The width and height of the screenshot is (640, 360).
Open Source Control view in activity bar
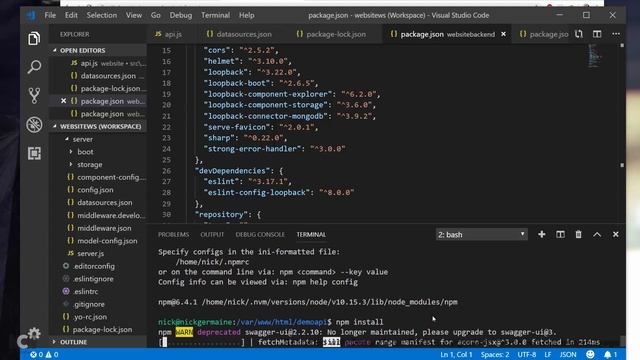click(x=34, y=96)
